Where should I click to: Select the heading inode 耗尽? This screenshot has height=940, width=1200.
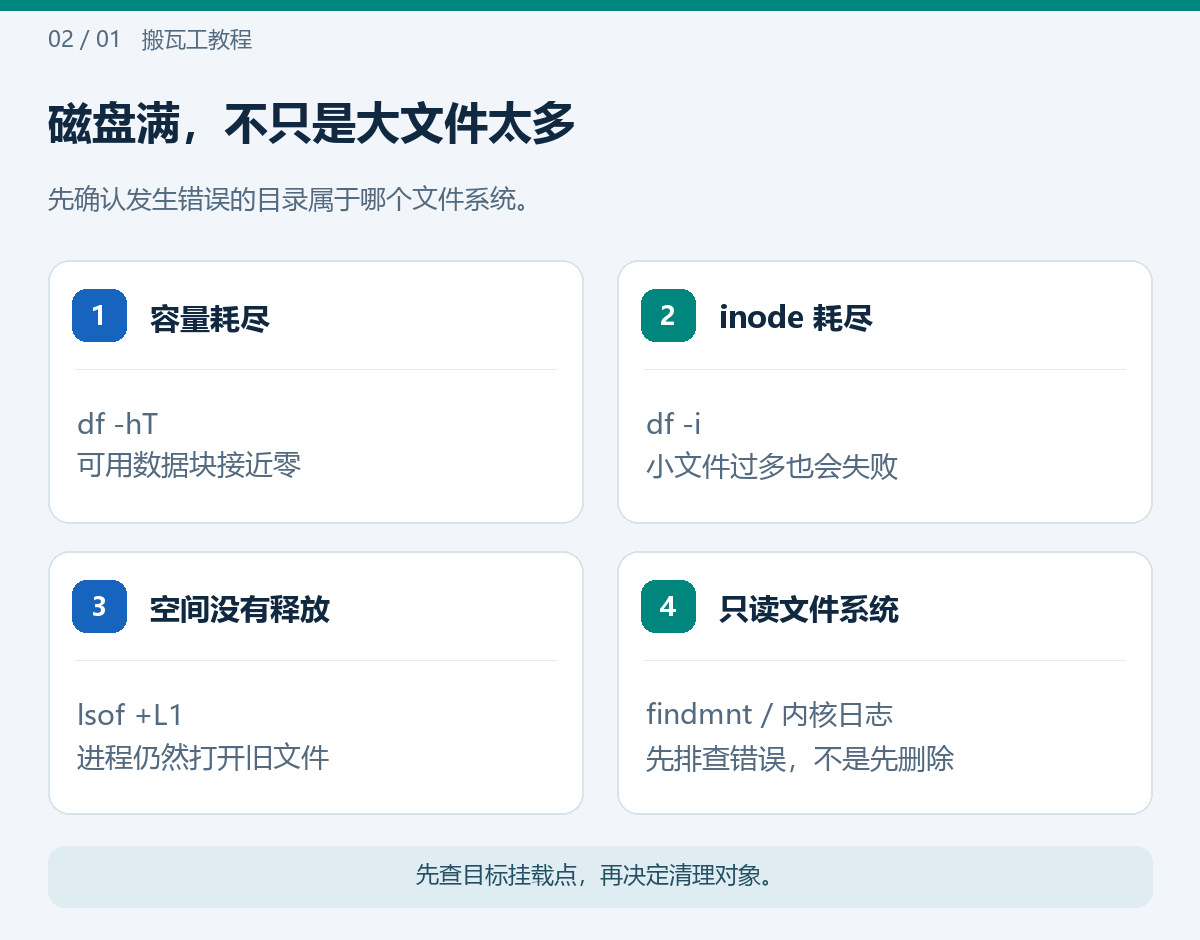796,318
